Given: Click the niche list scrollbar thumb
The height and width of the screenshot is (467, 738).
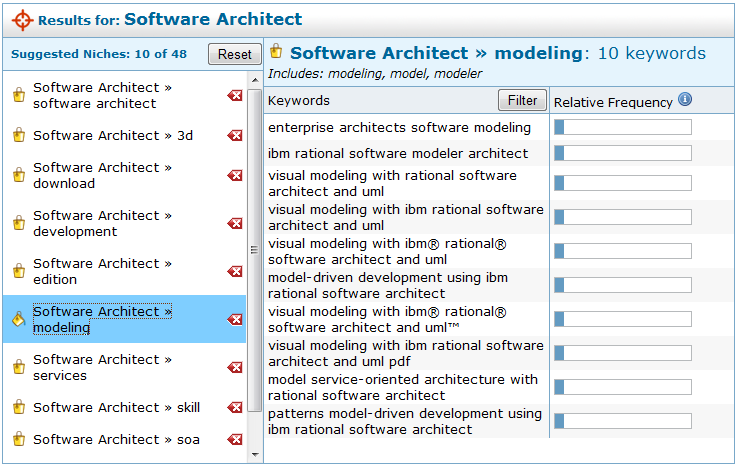Looking at the screenshot, I should (255, 250).
